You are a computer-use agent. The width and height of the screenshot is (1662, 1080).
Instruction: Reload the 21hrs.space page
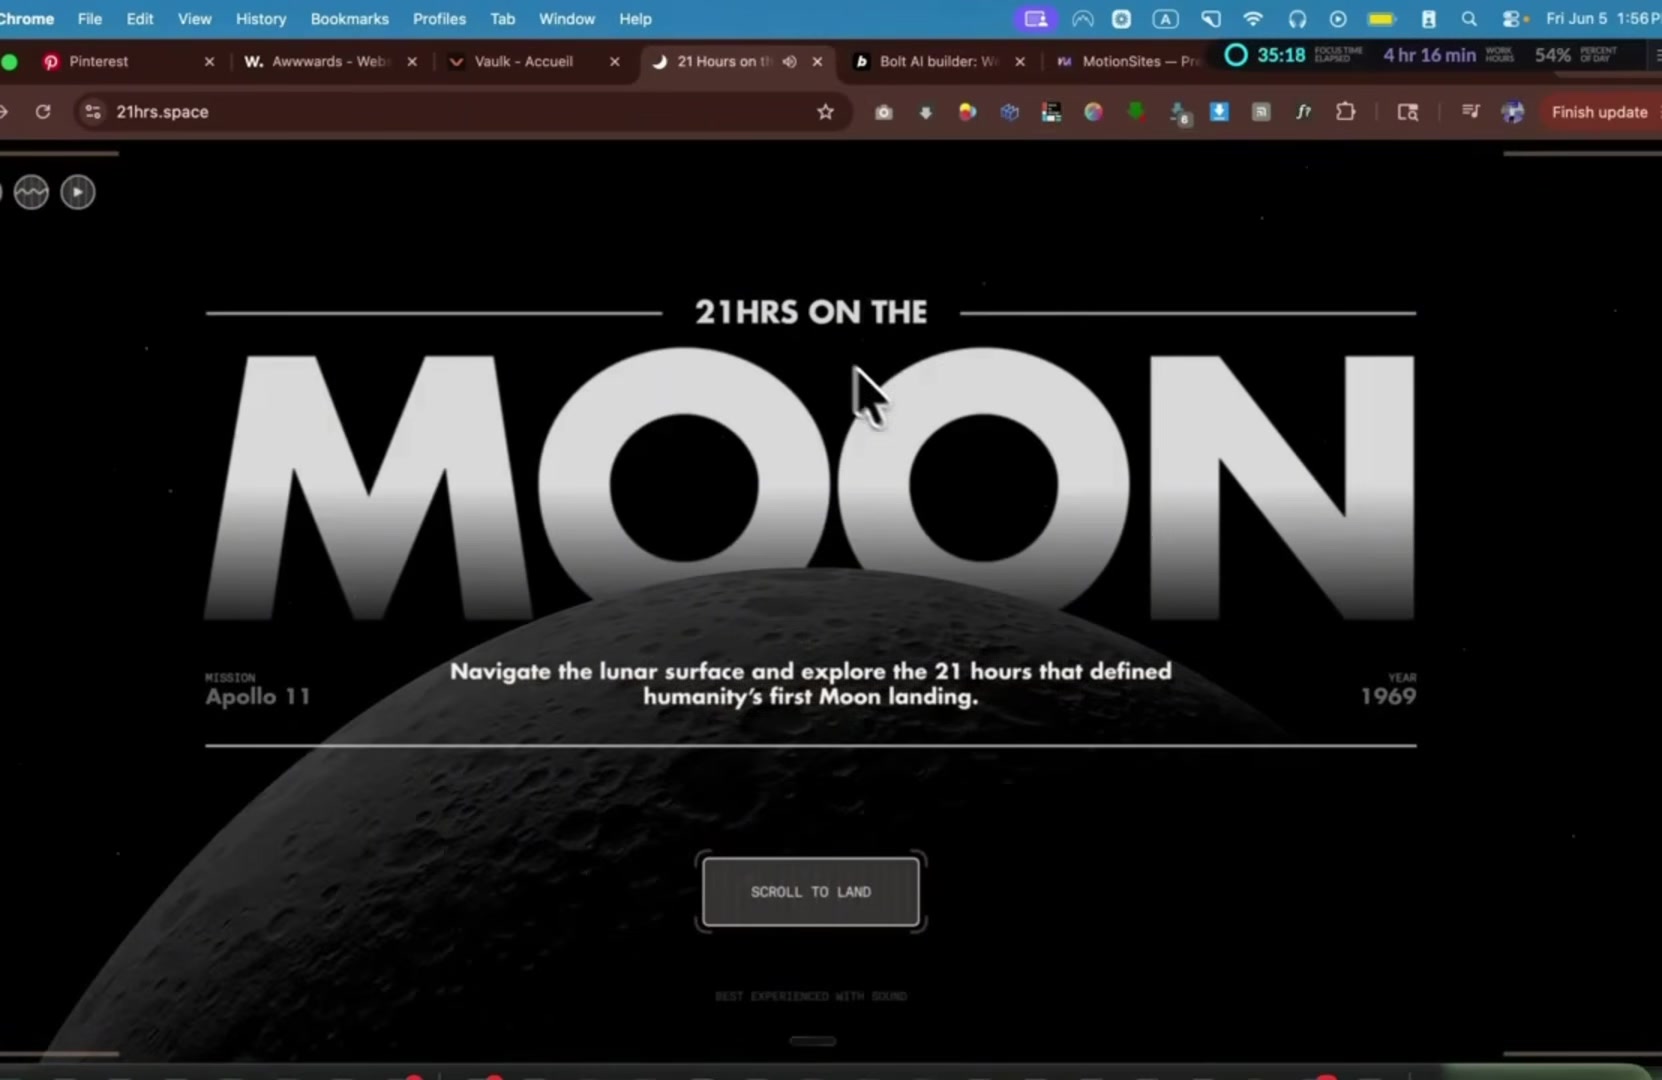(x=43, y=112)
